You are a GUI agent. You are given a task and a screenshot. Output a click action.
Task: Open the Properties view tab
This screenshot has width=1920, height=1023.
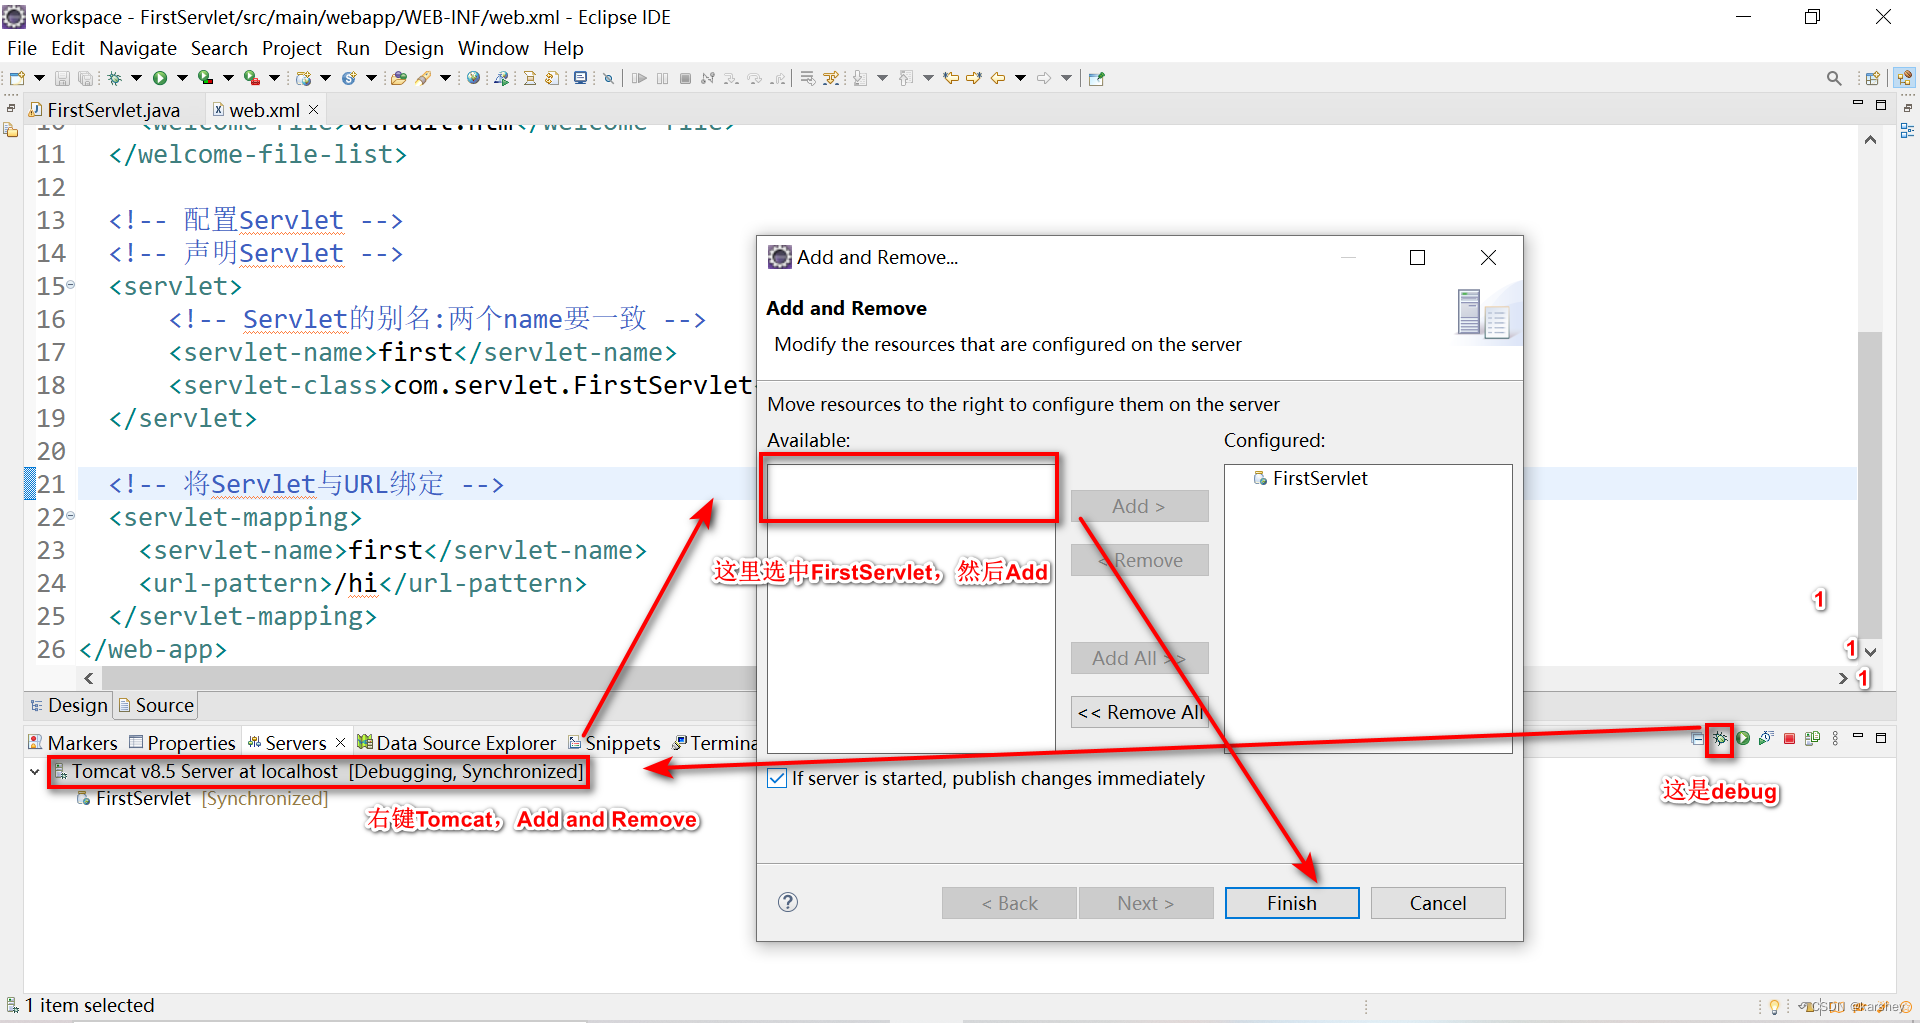(182, 743)
